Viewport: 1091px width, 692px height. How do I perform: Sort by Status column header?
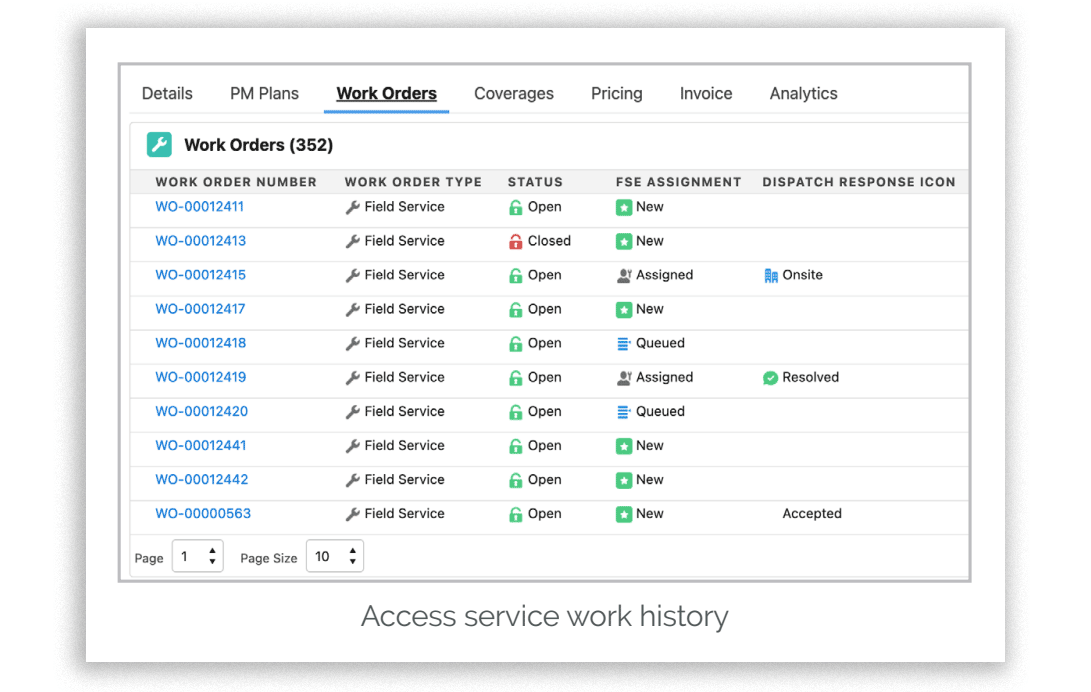coord(535,182)
